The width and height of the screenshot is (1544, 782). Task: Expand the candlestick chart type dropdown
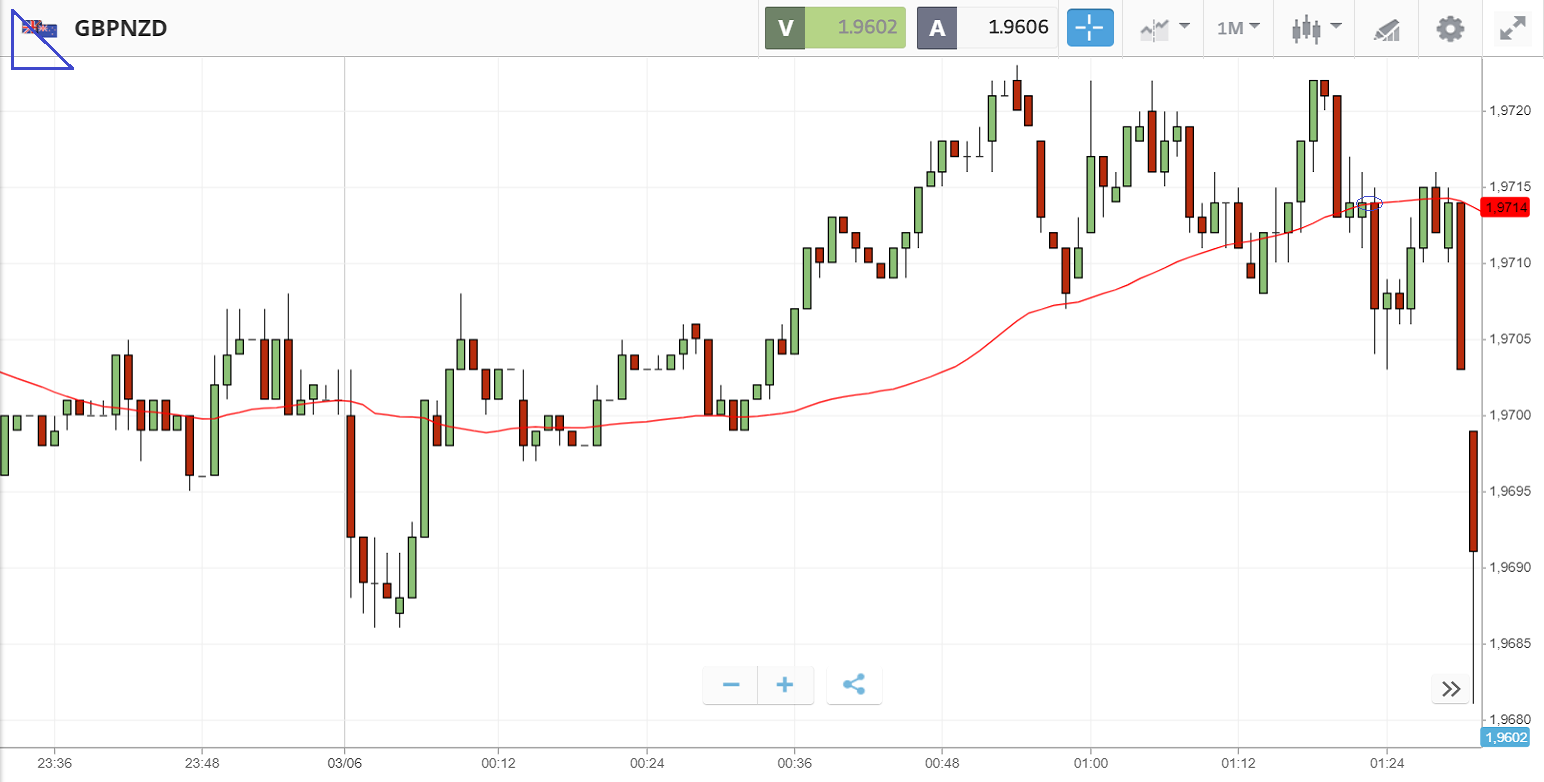[1314, 28]
